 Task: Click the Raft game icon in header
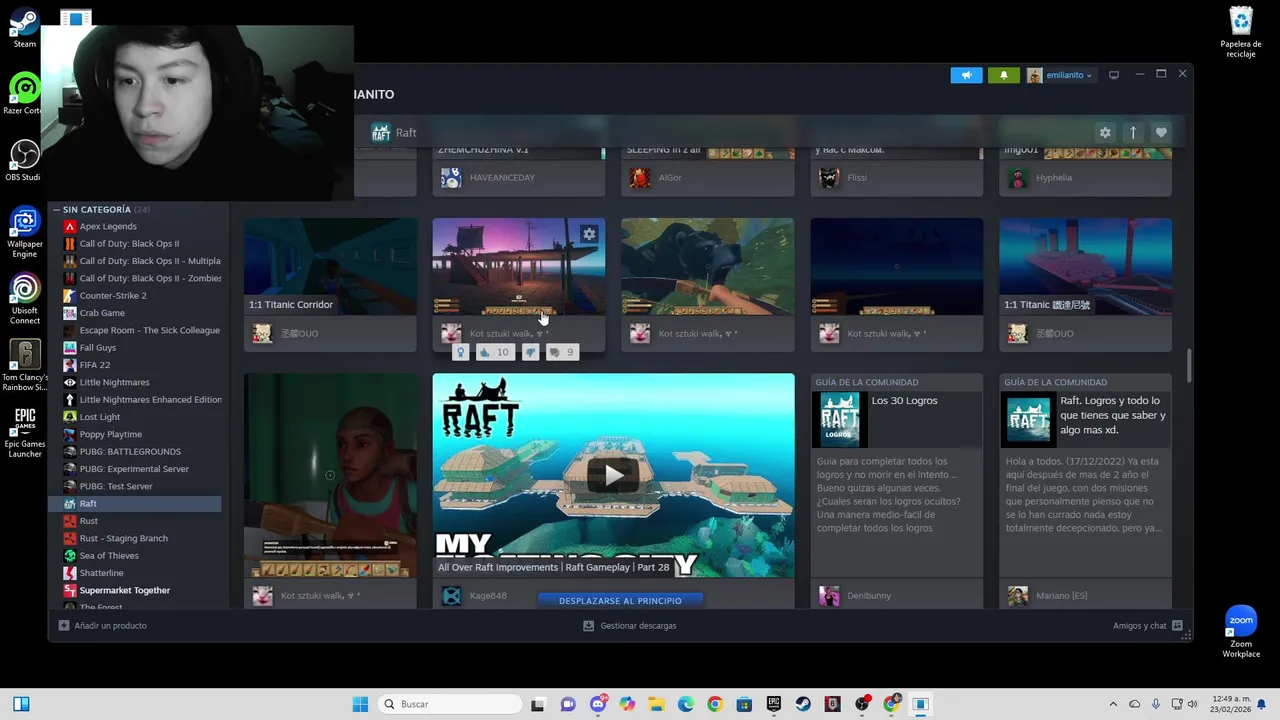pyautogui.click(x=381, y=132)
